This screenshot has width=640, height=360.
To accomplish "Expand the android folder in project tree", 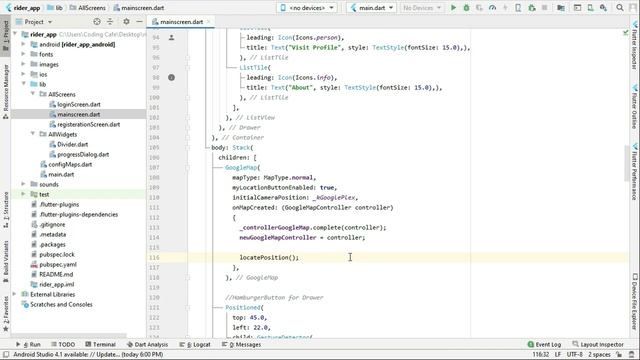I will point(23,44).
